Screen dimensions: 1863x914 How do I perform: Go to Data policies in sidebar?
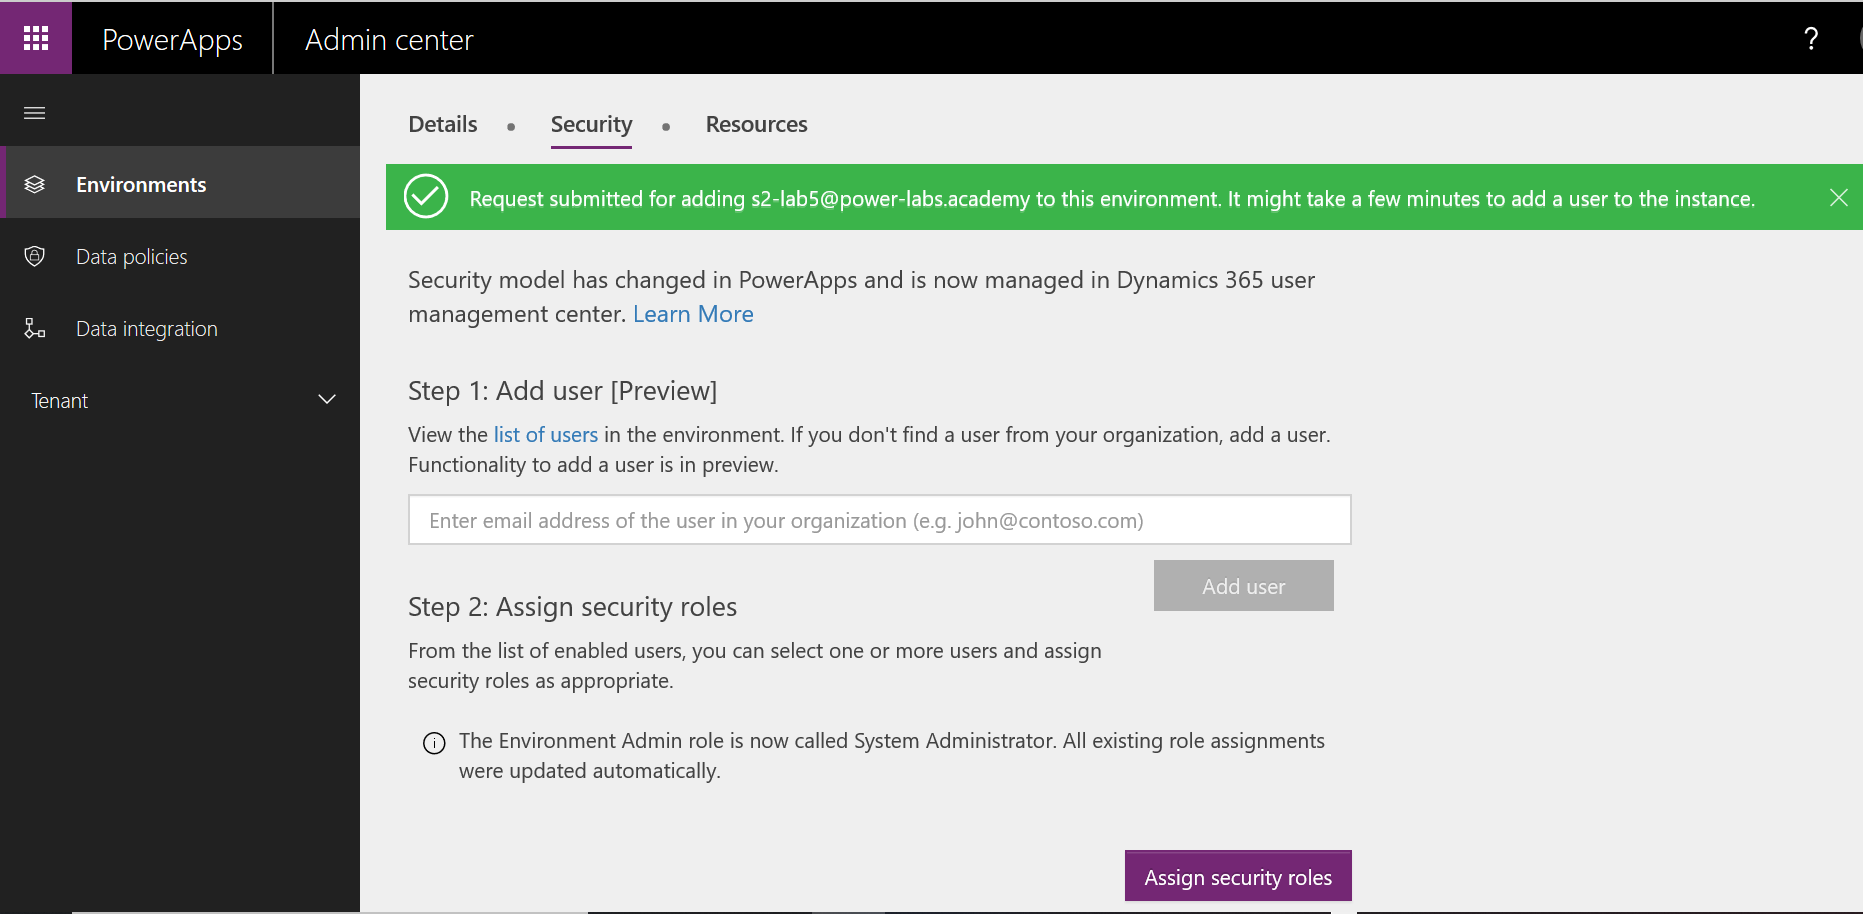point(132,257)
